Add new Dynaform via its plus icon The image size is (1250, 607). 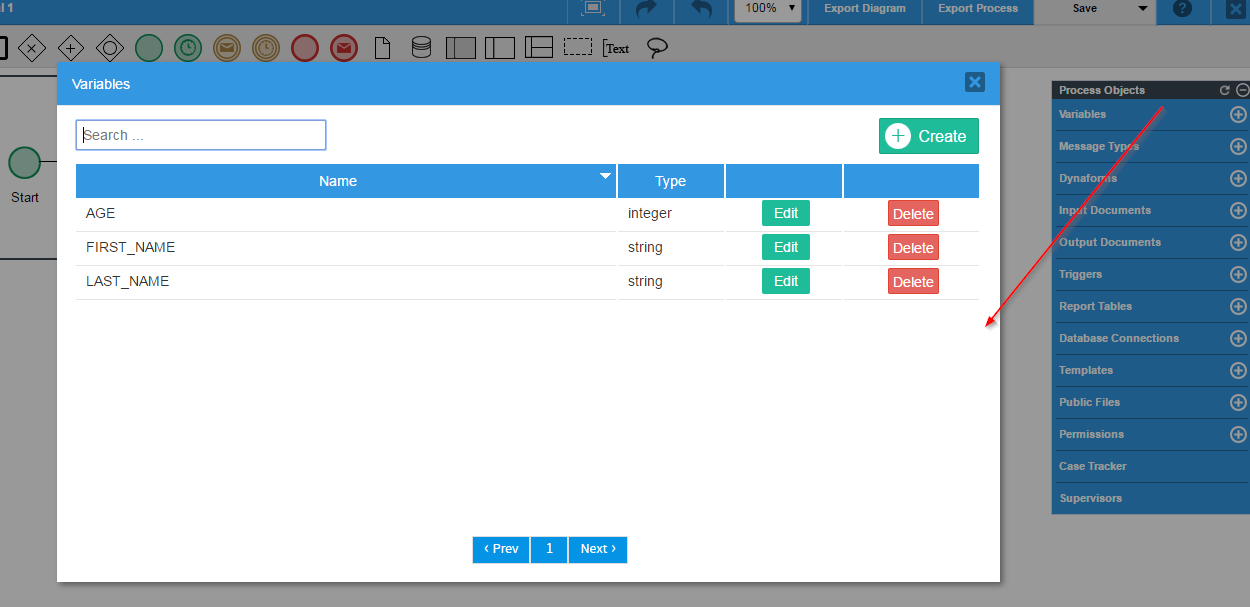pyautogui.click(x=1238, y=178)
